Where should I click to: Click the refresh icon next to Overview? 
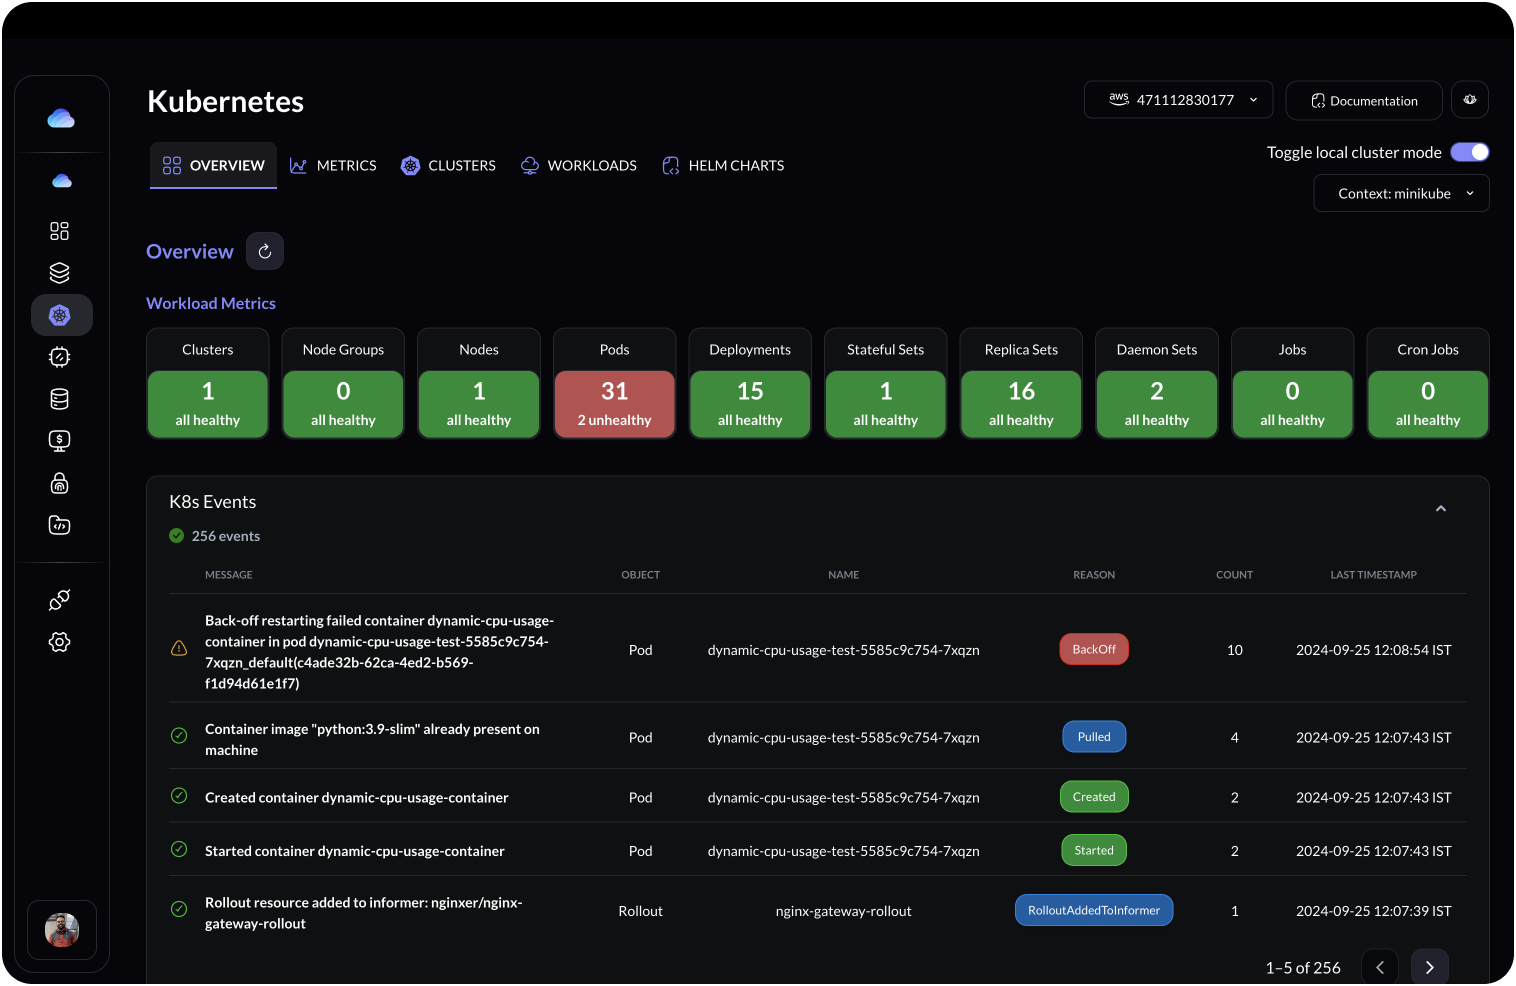pyautogui.click(x=264, y=251)
